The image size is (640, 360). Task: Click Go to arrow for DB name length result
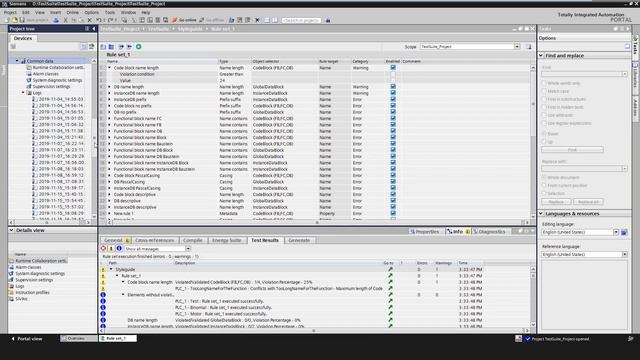point(390,320)
